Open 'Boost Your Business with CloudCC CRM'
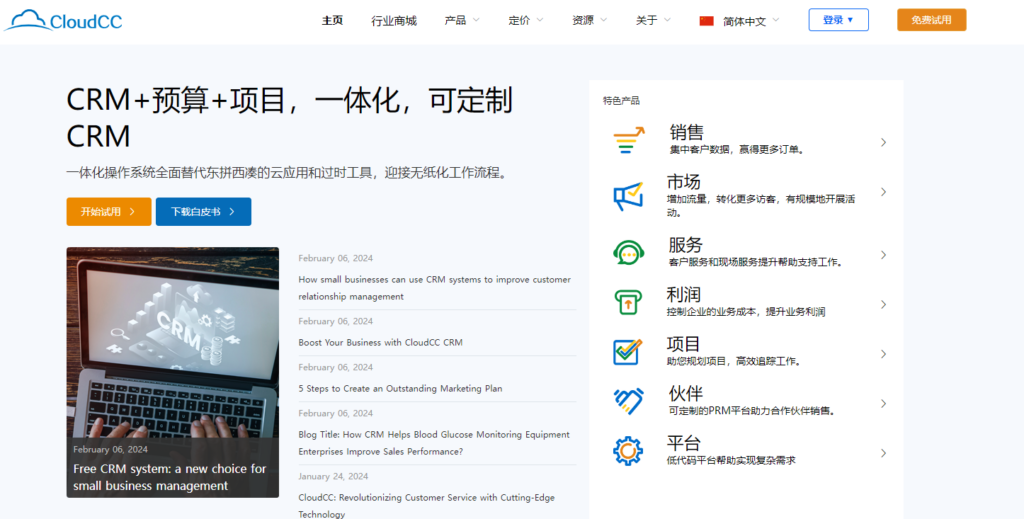Viewport: 1024px width, 519px height. [380, 342]
